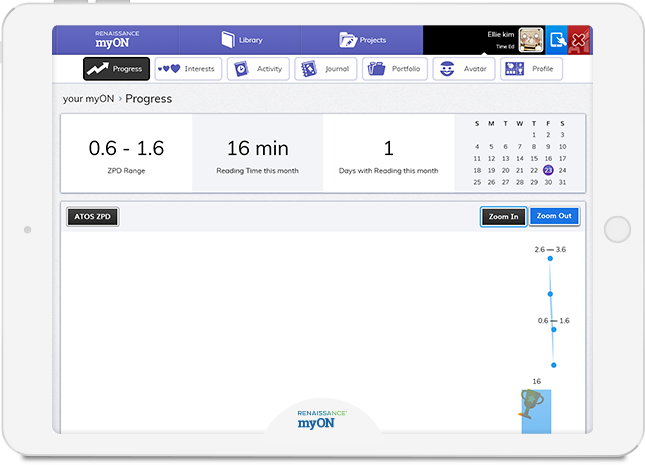645x465 pixels.
Task: Click the notebook icon beside Journal
Action: coord(309,69)
